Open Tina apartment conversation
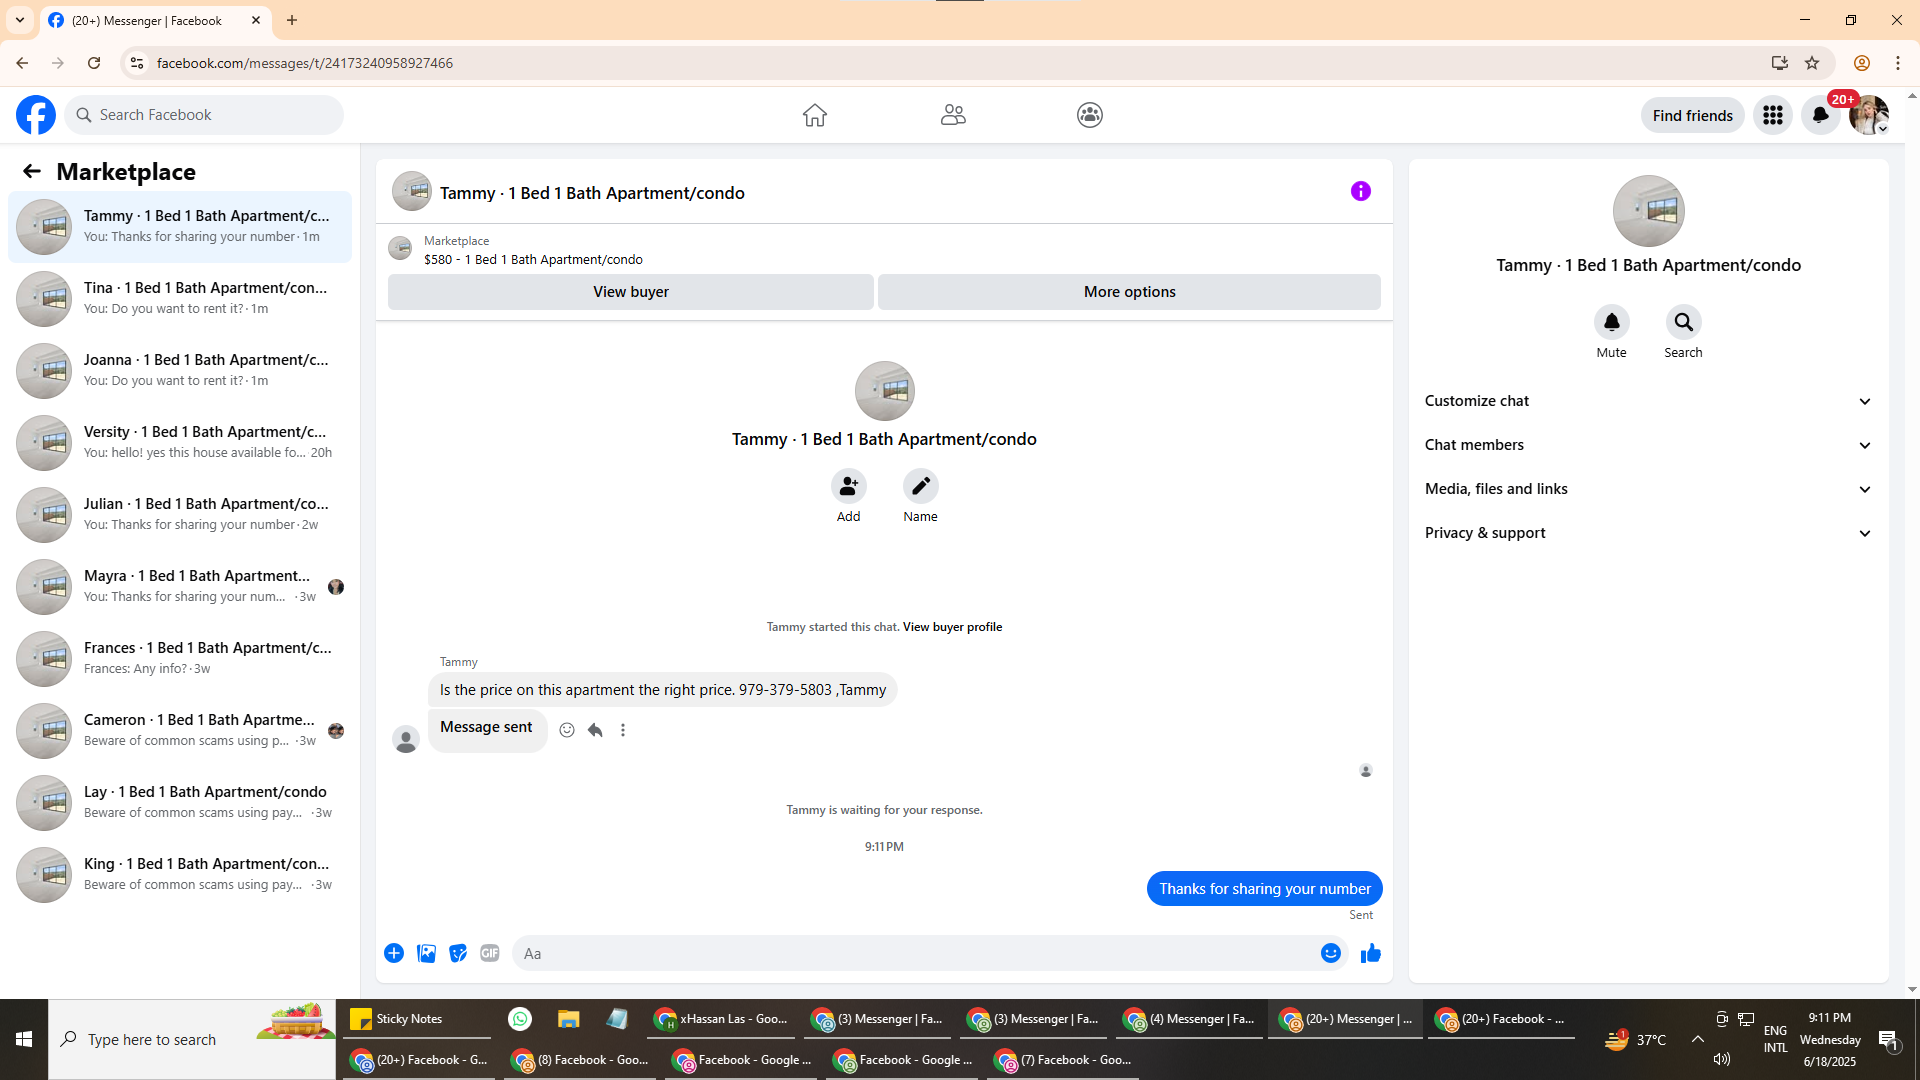The image size is (1920, 1080). (x=180, y=298)
